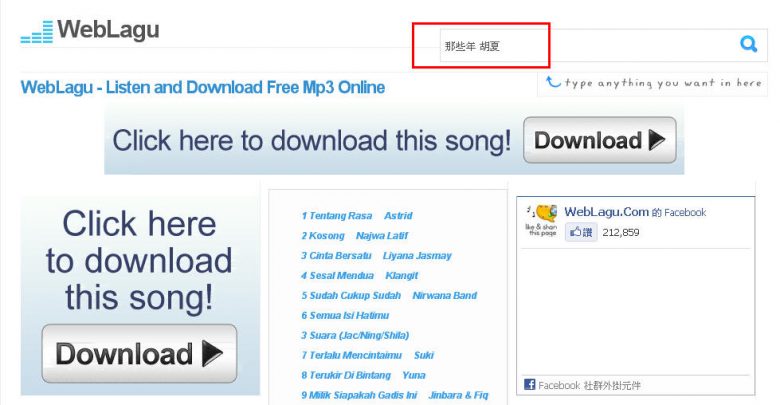Click the Facebook thumbs-up like button
This screenshot has width=780, height=405.
pyautogui.click(x=581, y=232)
